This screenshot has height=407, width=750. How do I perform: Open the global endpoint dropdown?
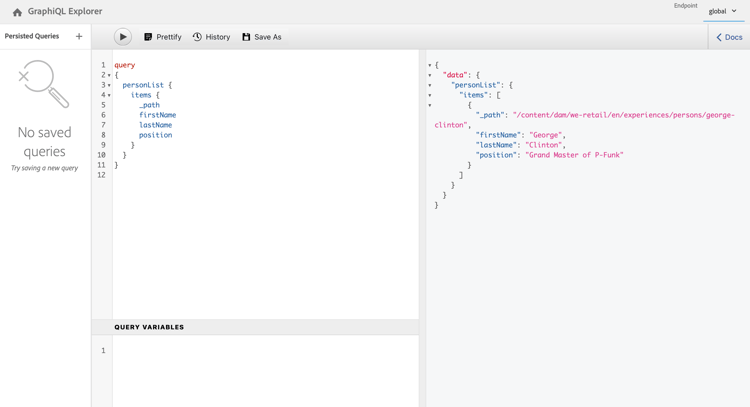click(722, 12)
